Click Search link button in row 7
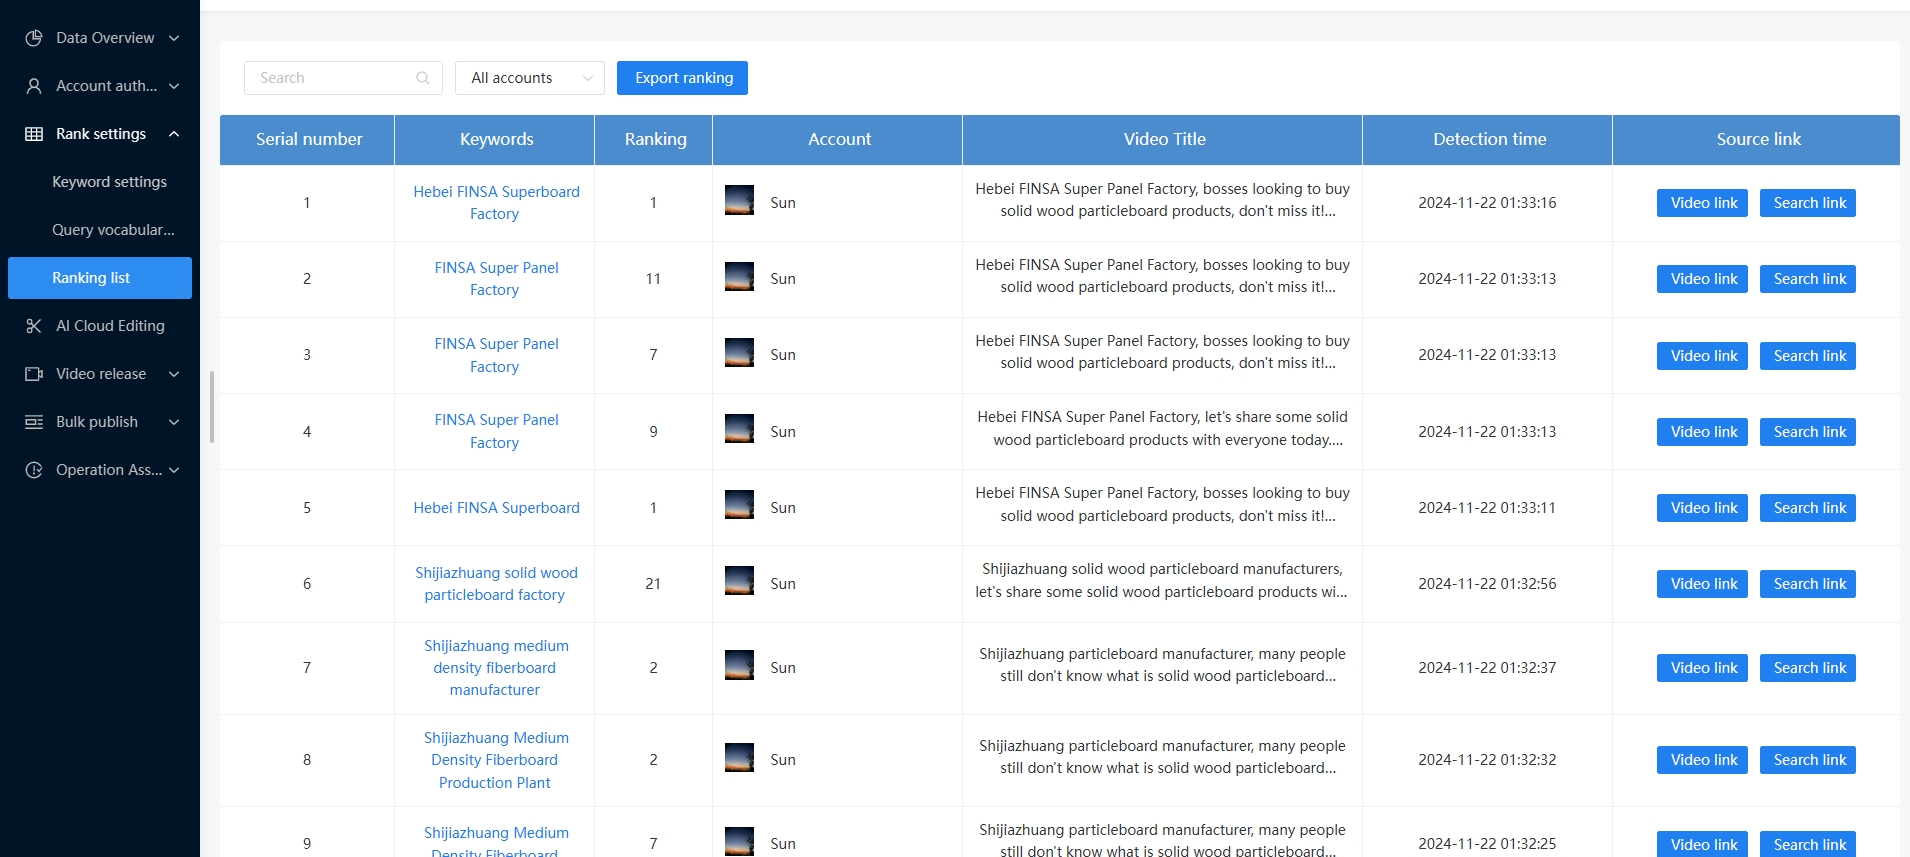Image resolution: width=1910 pixels, height=857 pixels. click(x=1808, y=668)
